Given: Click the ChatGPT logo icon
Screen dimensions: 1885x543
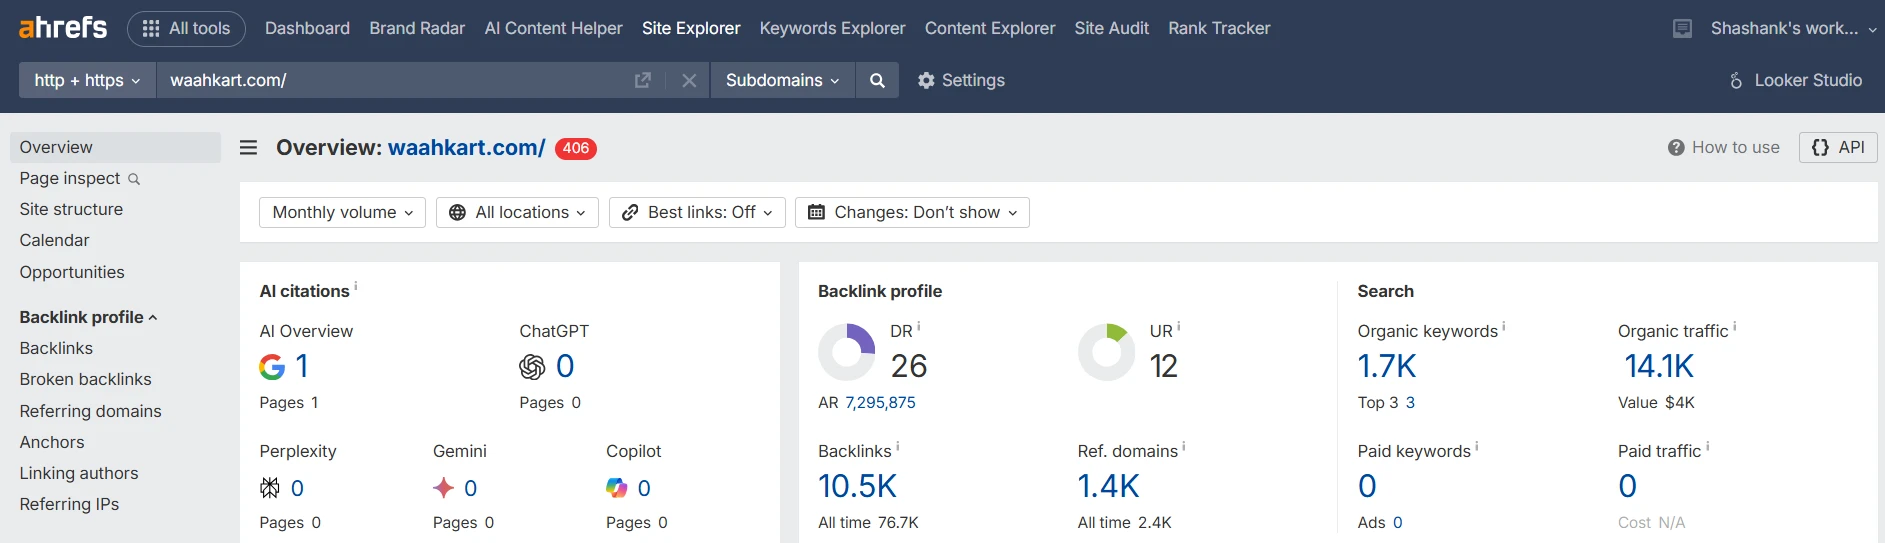Looking at the screenshot, I should click(532, 367).
